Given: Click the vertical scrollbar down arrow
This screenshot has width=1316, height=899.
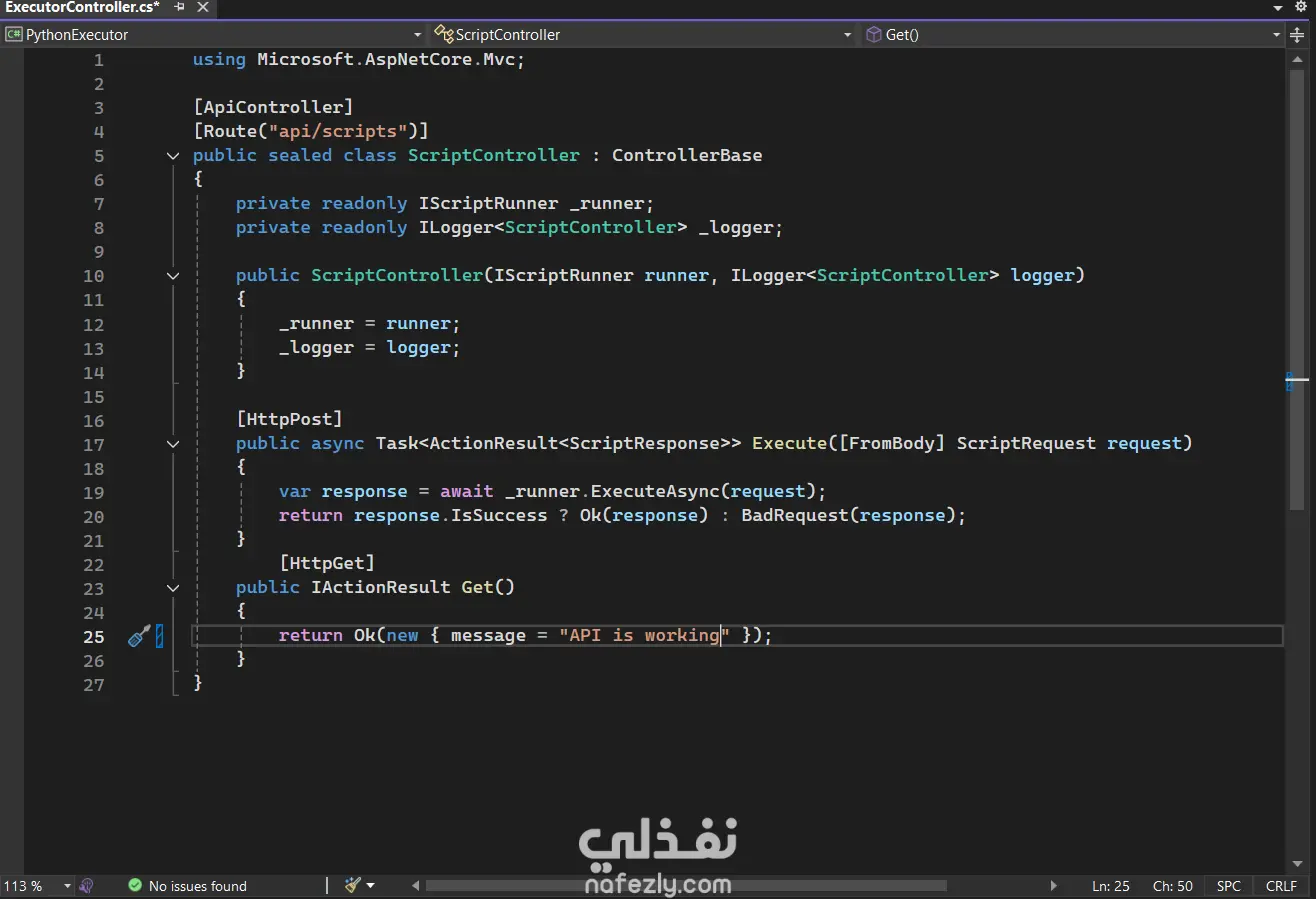Looking at the screenshot, I should click(x=1298, y=864).
